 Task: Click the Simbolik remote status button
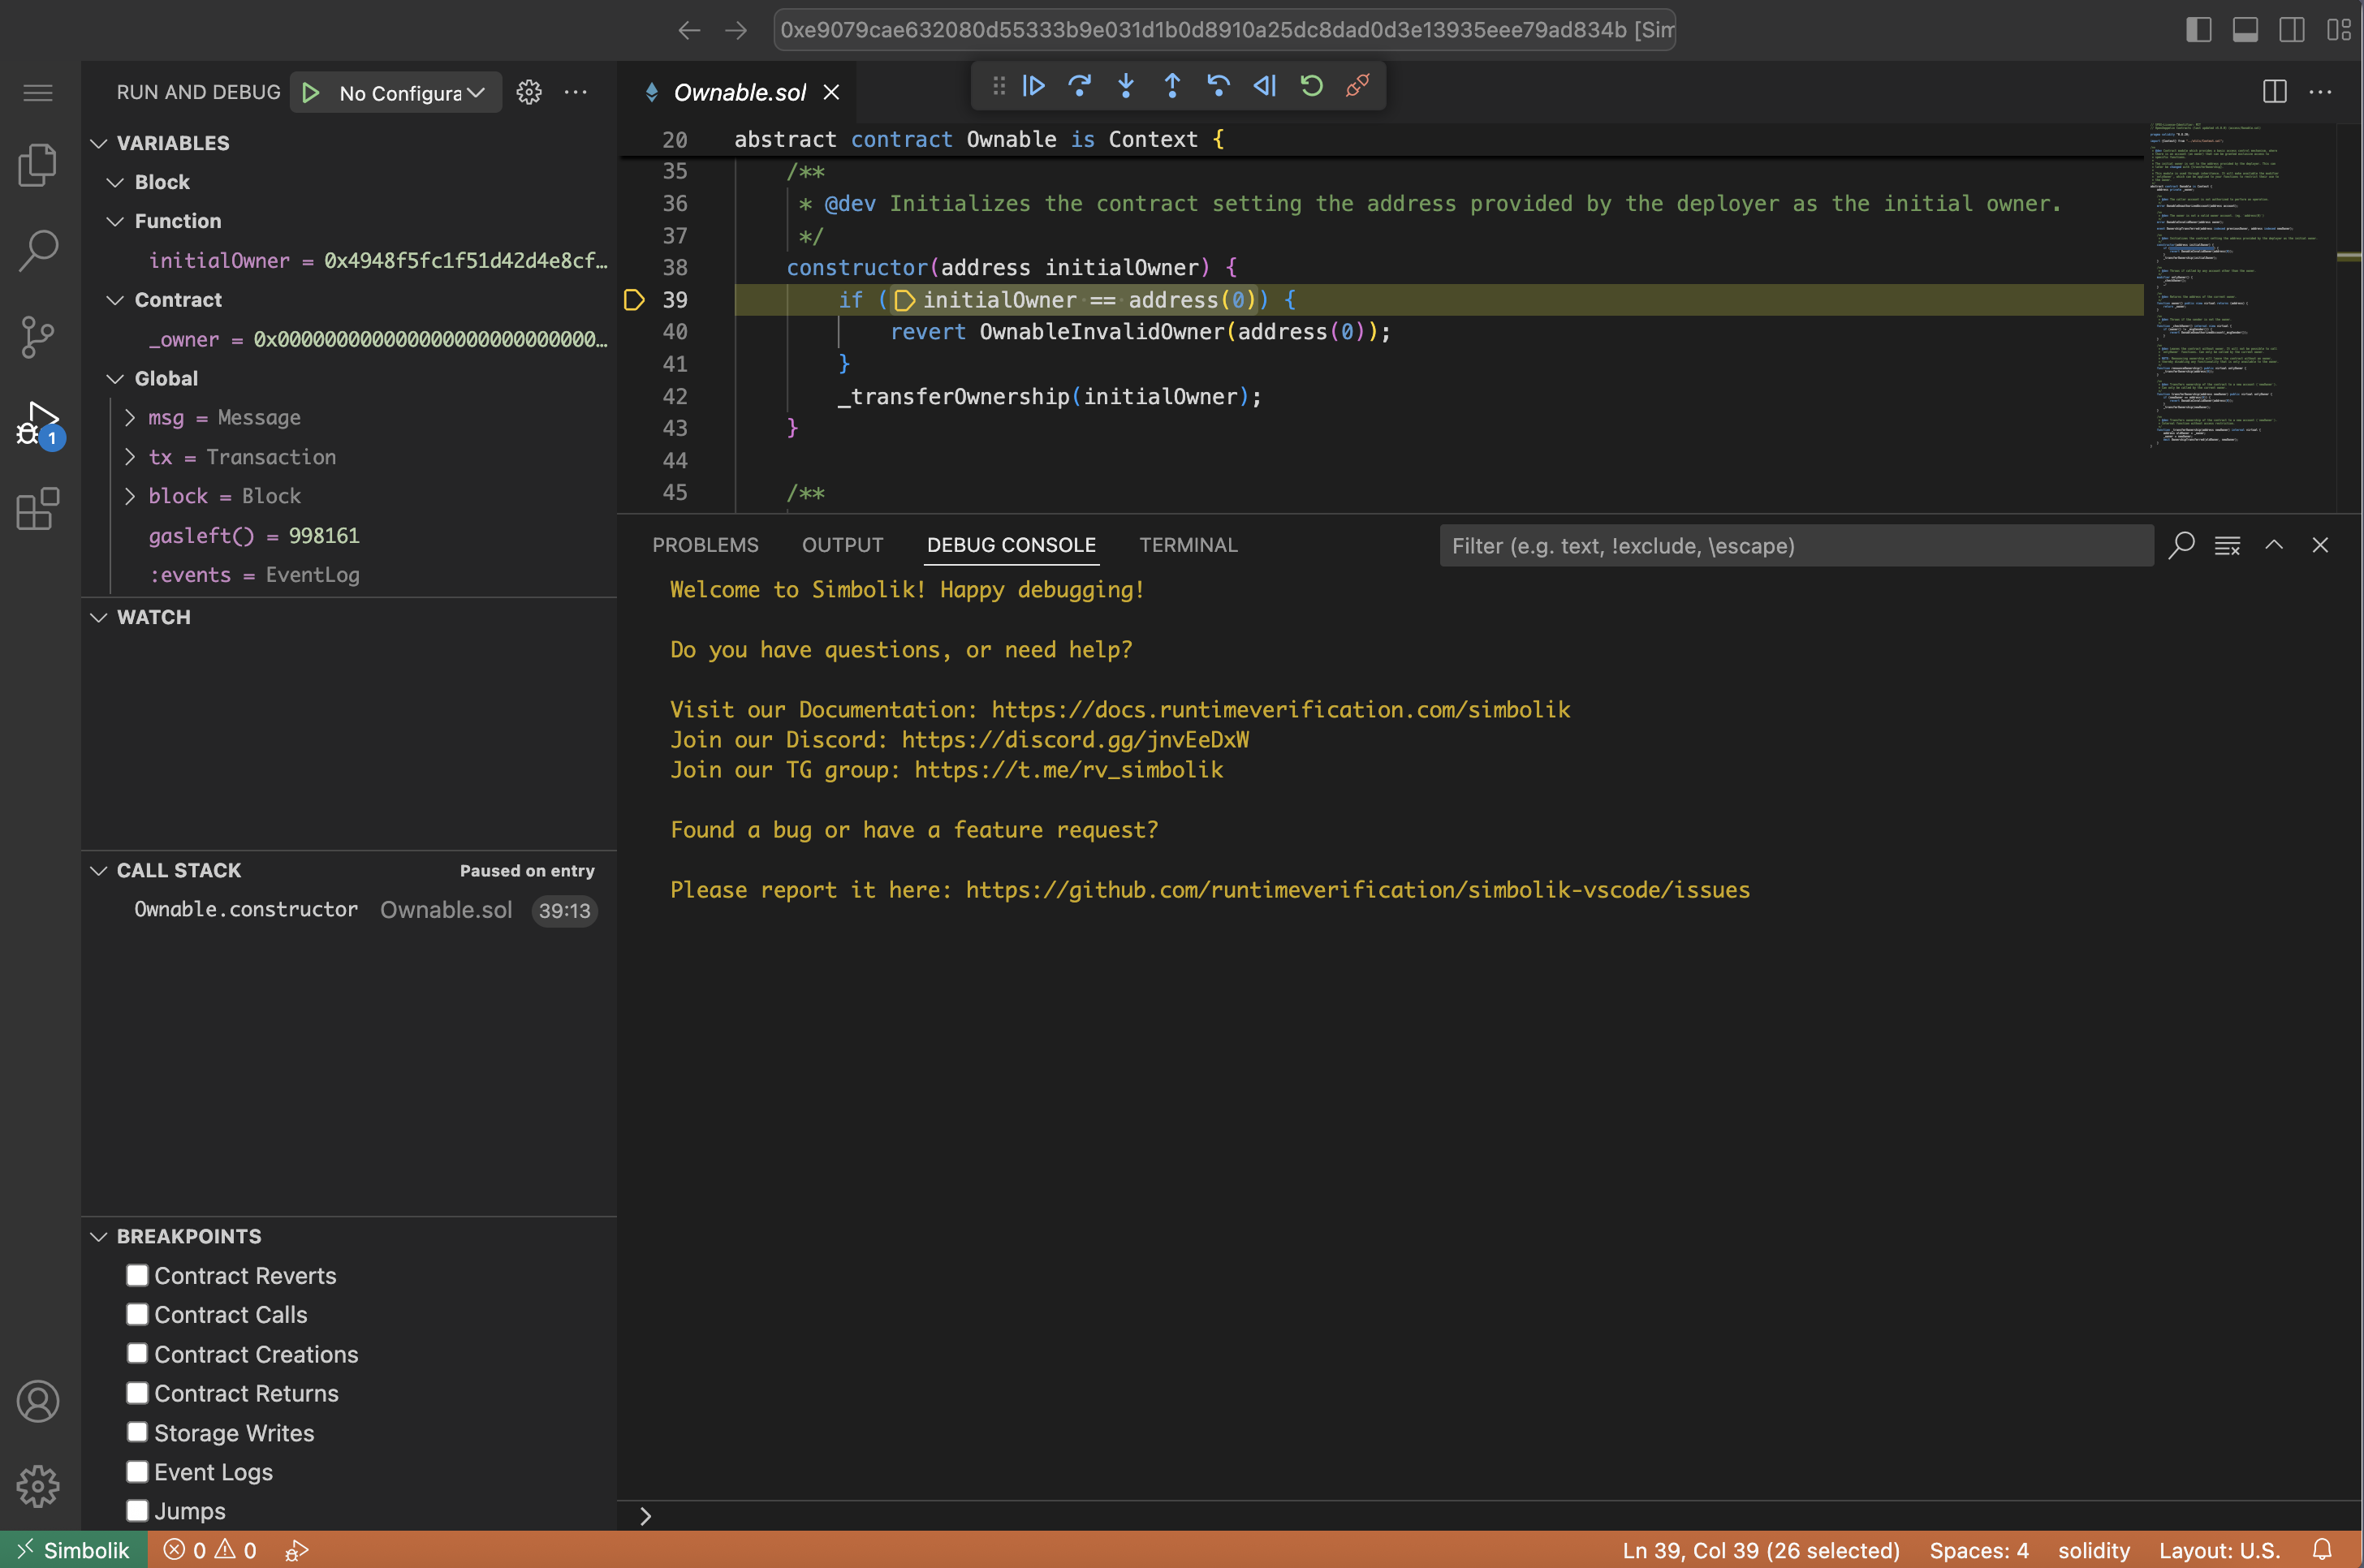74,1550
